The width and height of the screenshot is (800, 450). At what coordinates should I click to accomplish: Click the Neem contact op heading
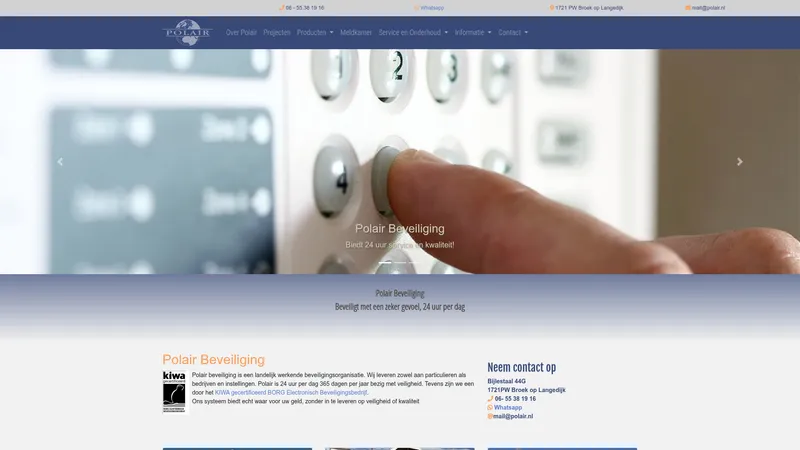pos(521,367)
